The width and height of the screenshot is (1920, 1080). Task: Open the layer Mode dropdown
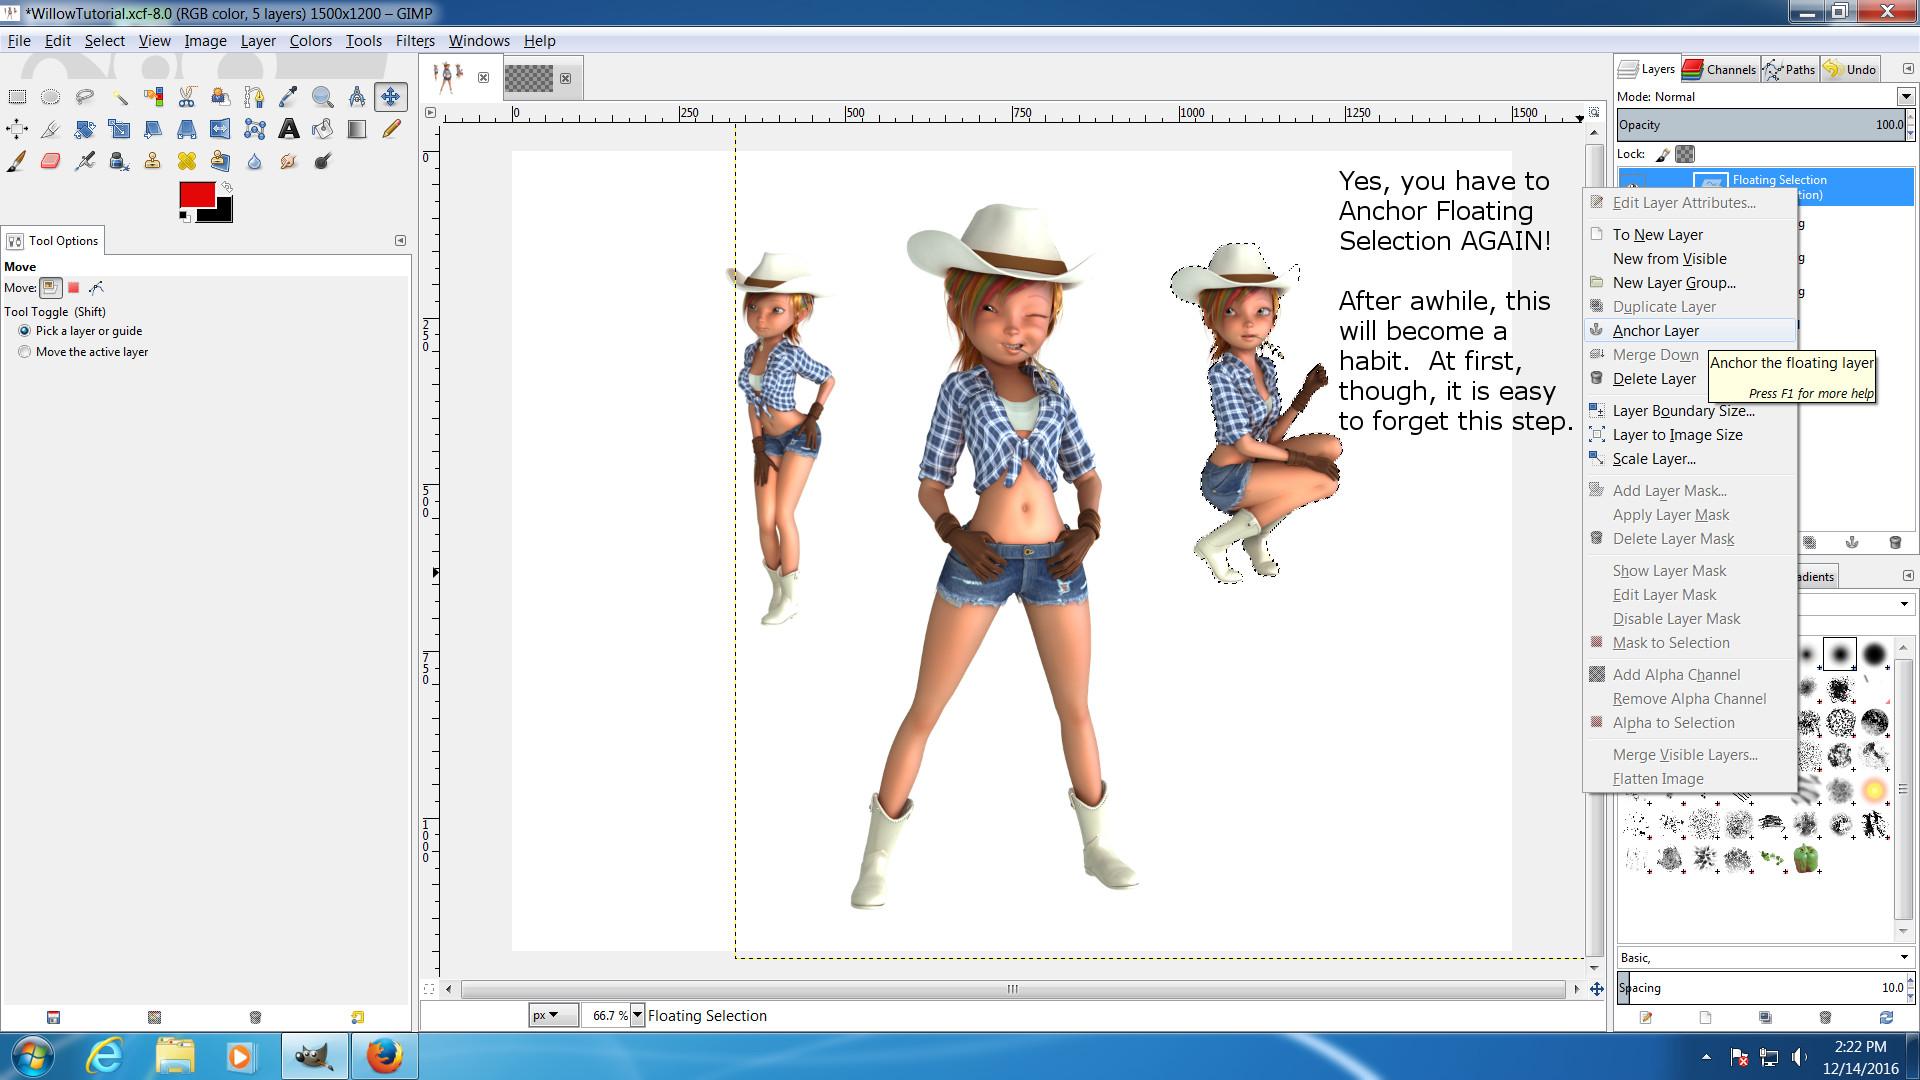coord(1905,97)
